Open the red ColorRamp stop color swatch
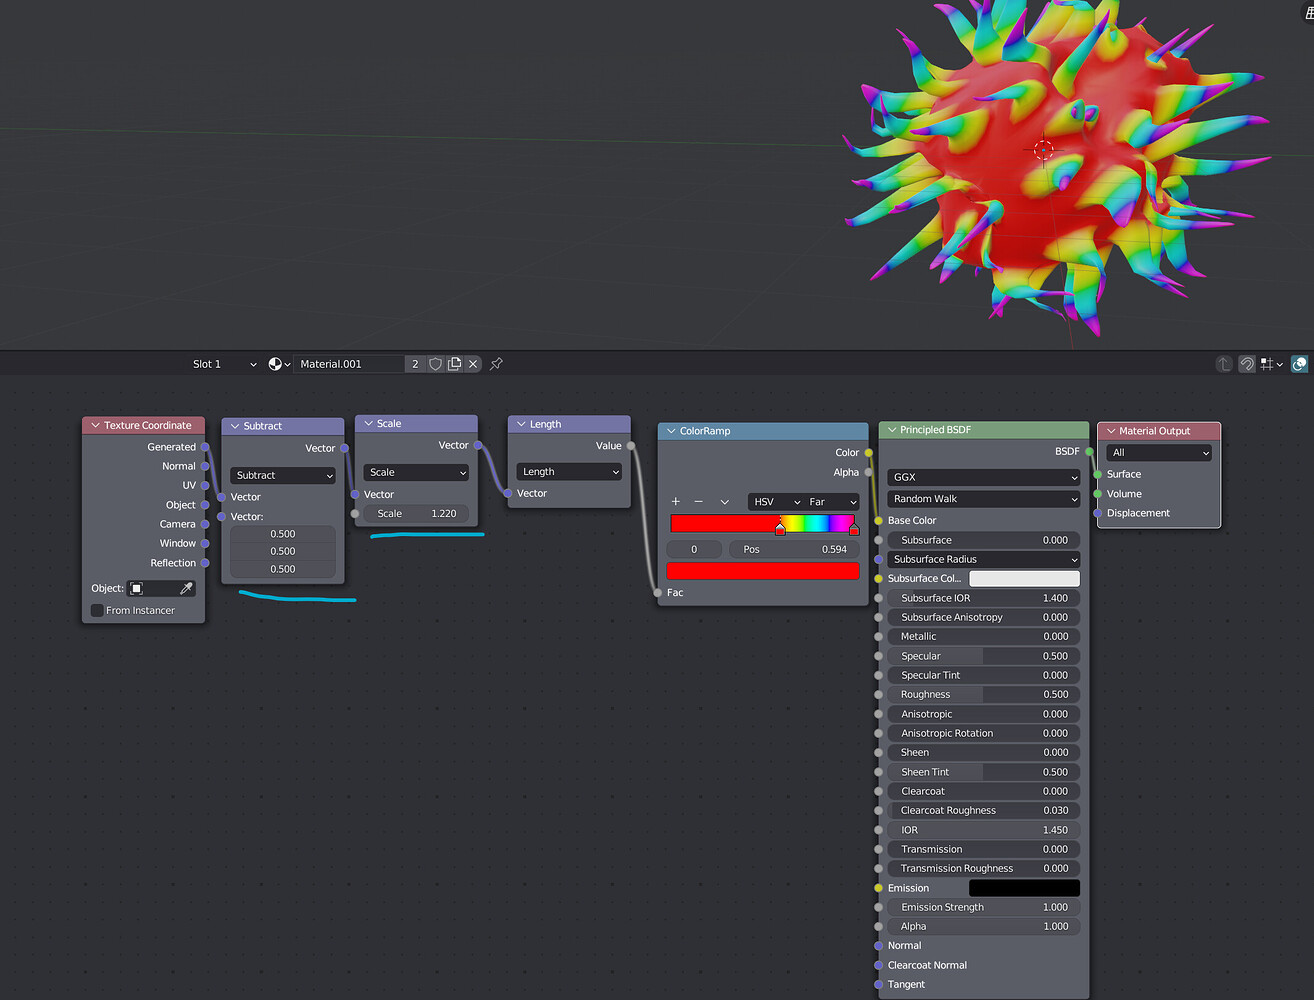This screenshot has height=1000, width=1314. (x=763, y=571)
